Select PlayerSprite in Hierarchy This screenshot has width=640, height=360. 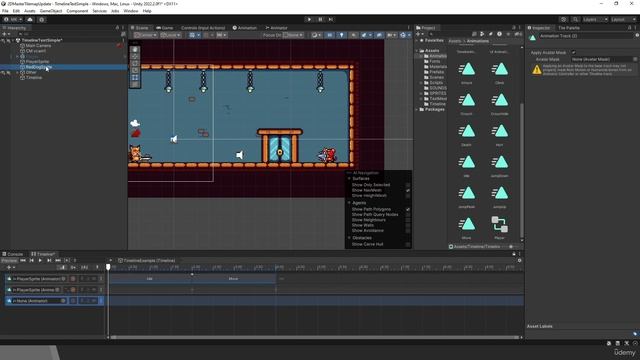[37, 62]
